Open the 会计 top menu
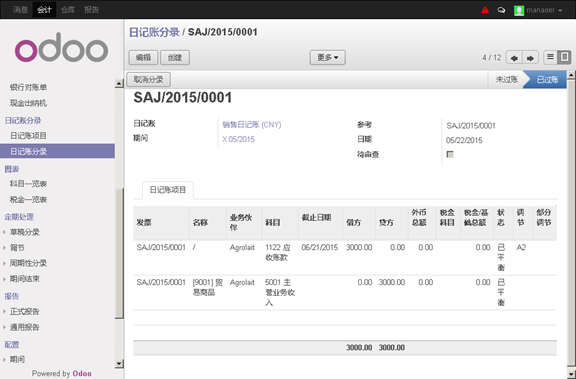This screenshot has width=576, height=379. [x=44, y=10]
